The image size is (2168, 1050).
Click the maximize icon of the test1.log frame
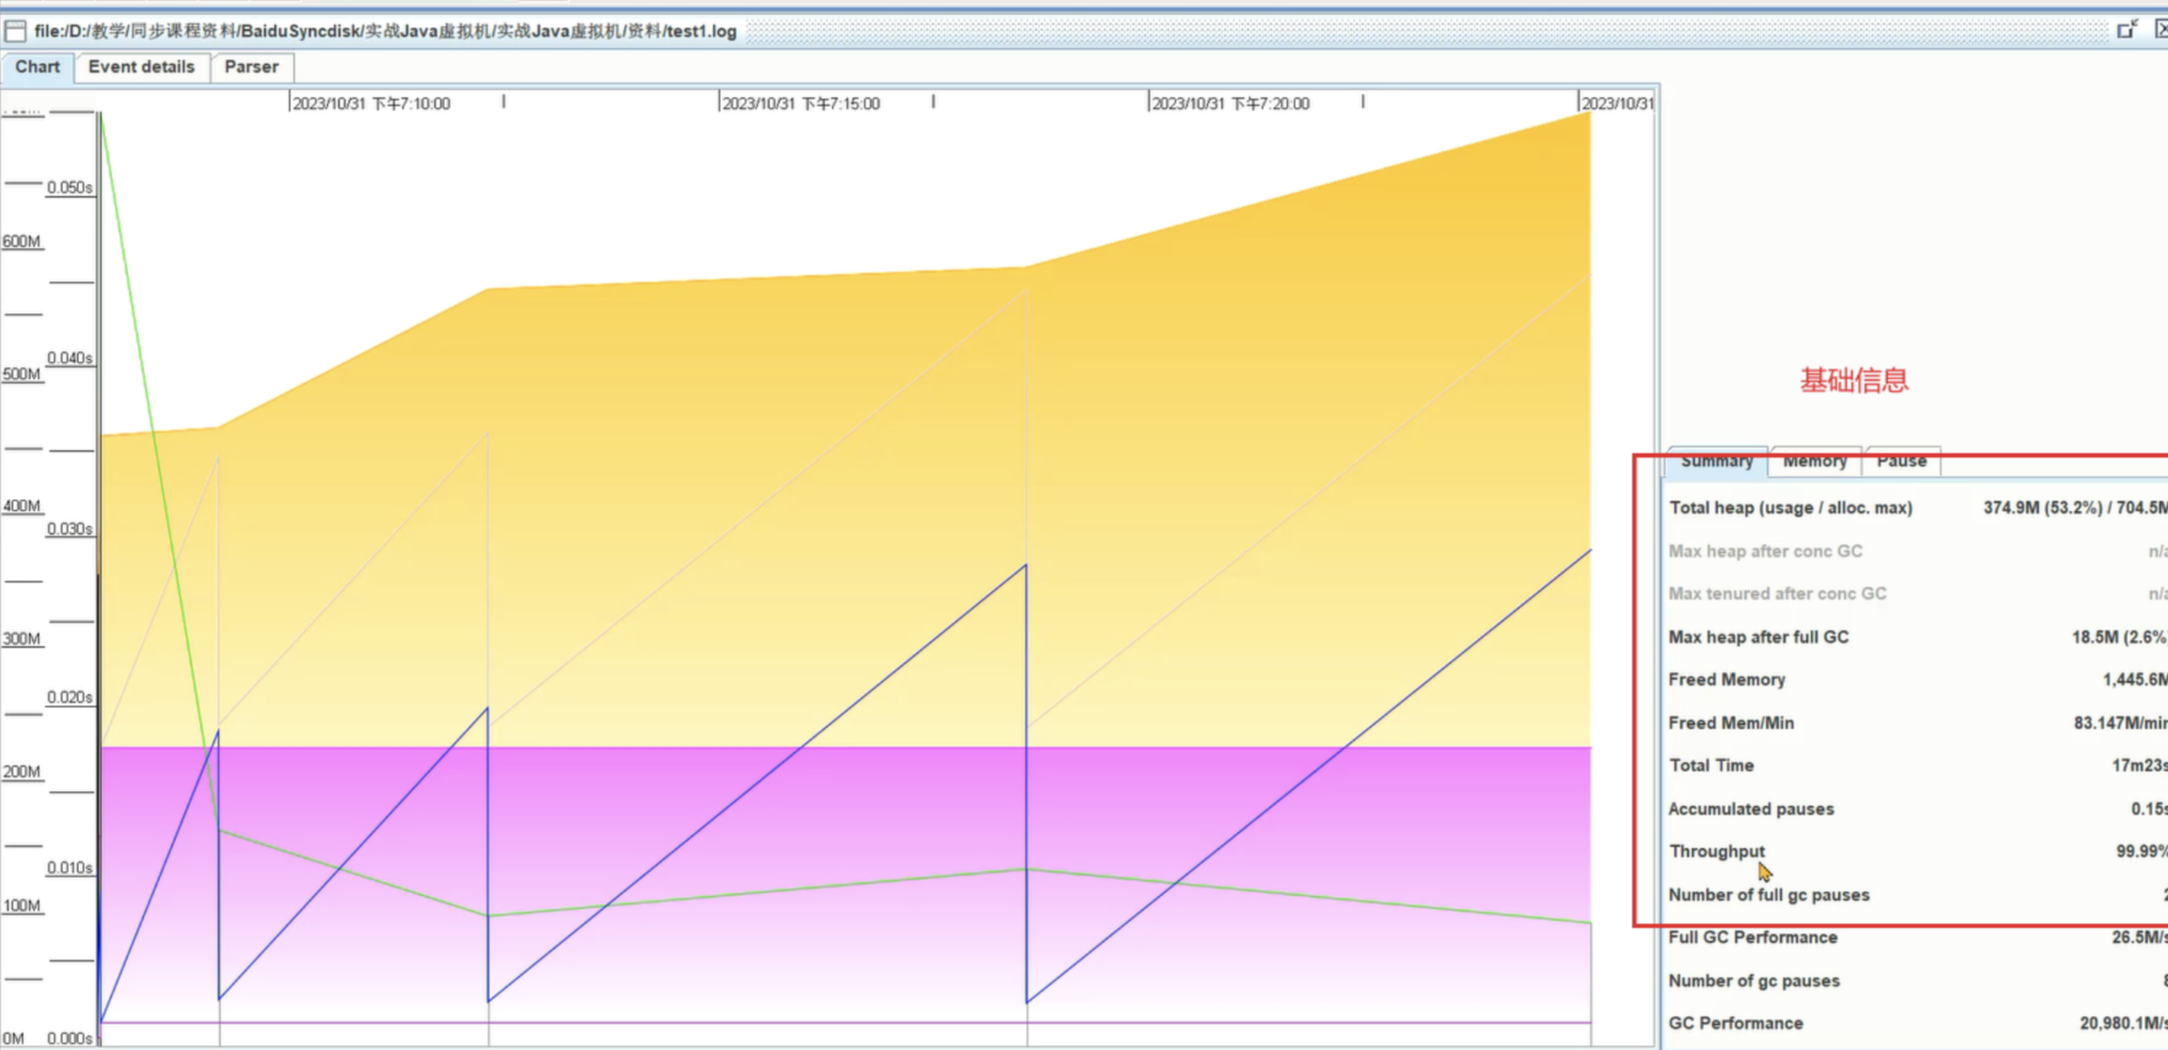point(2127,30)
